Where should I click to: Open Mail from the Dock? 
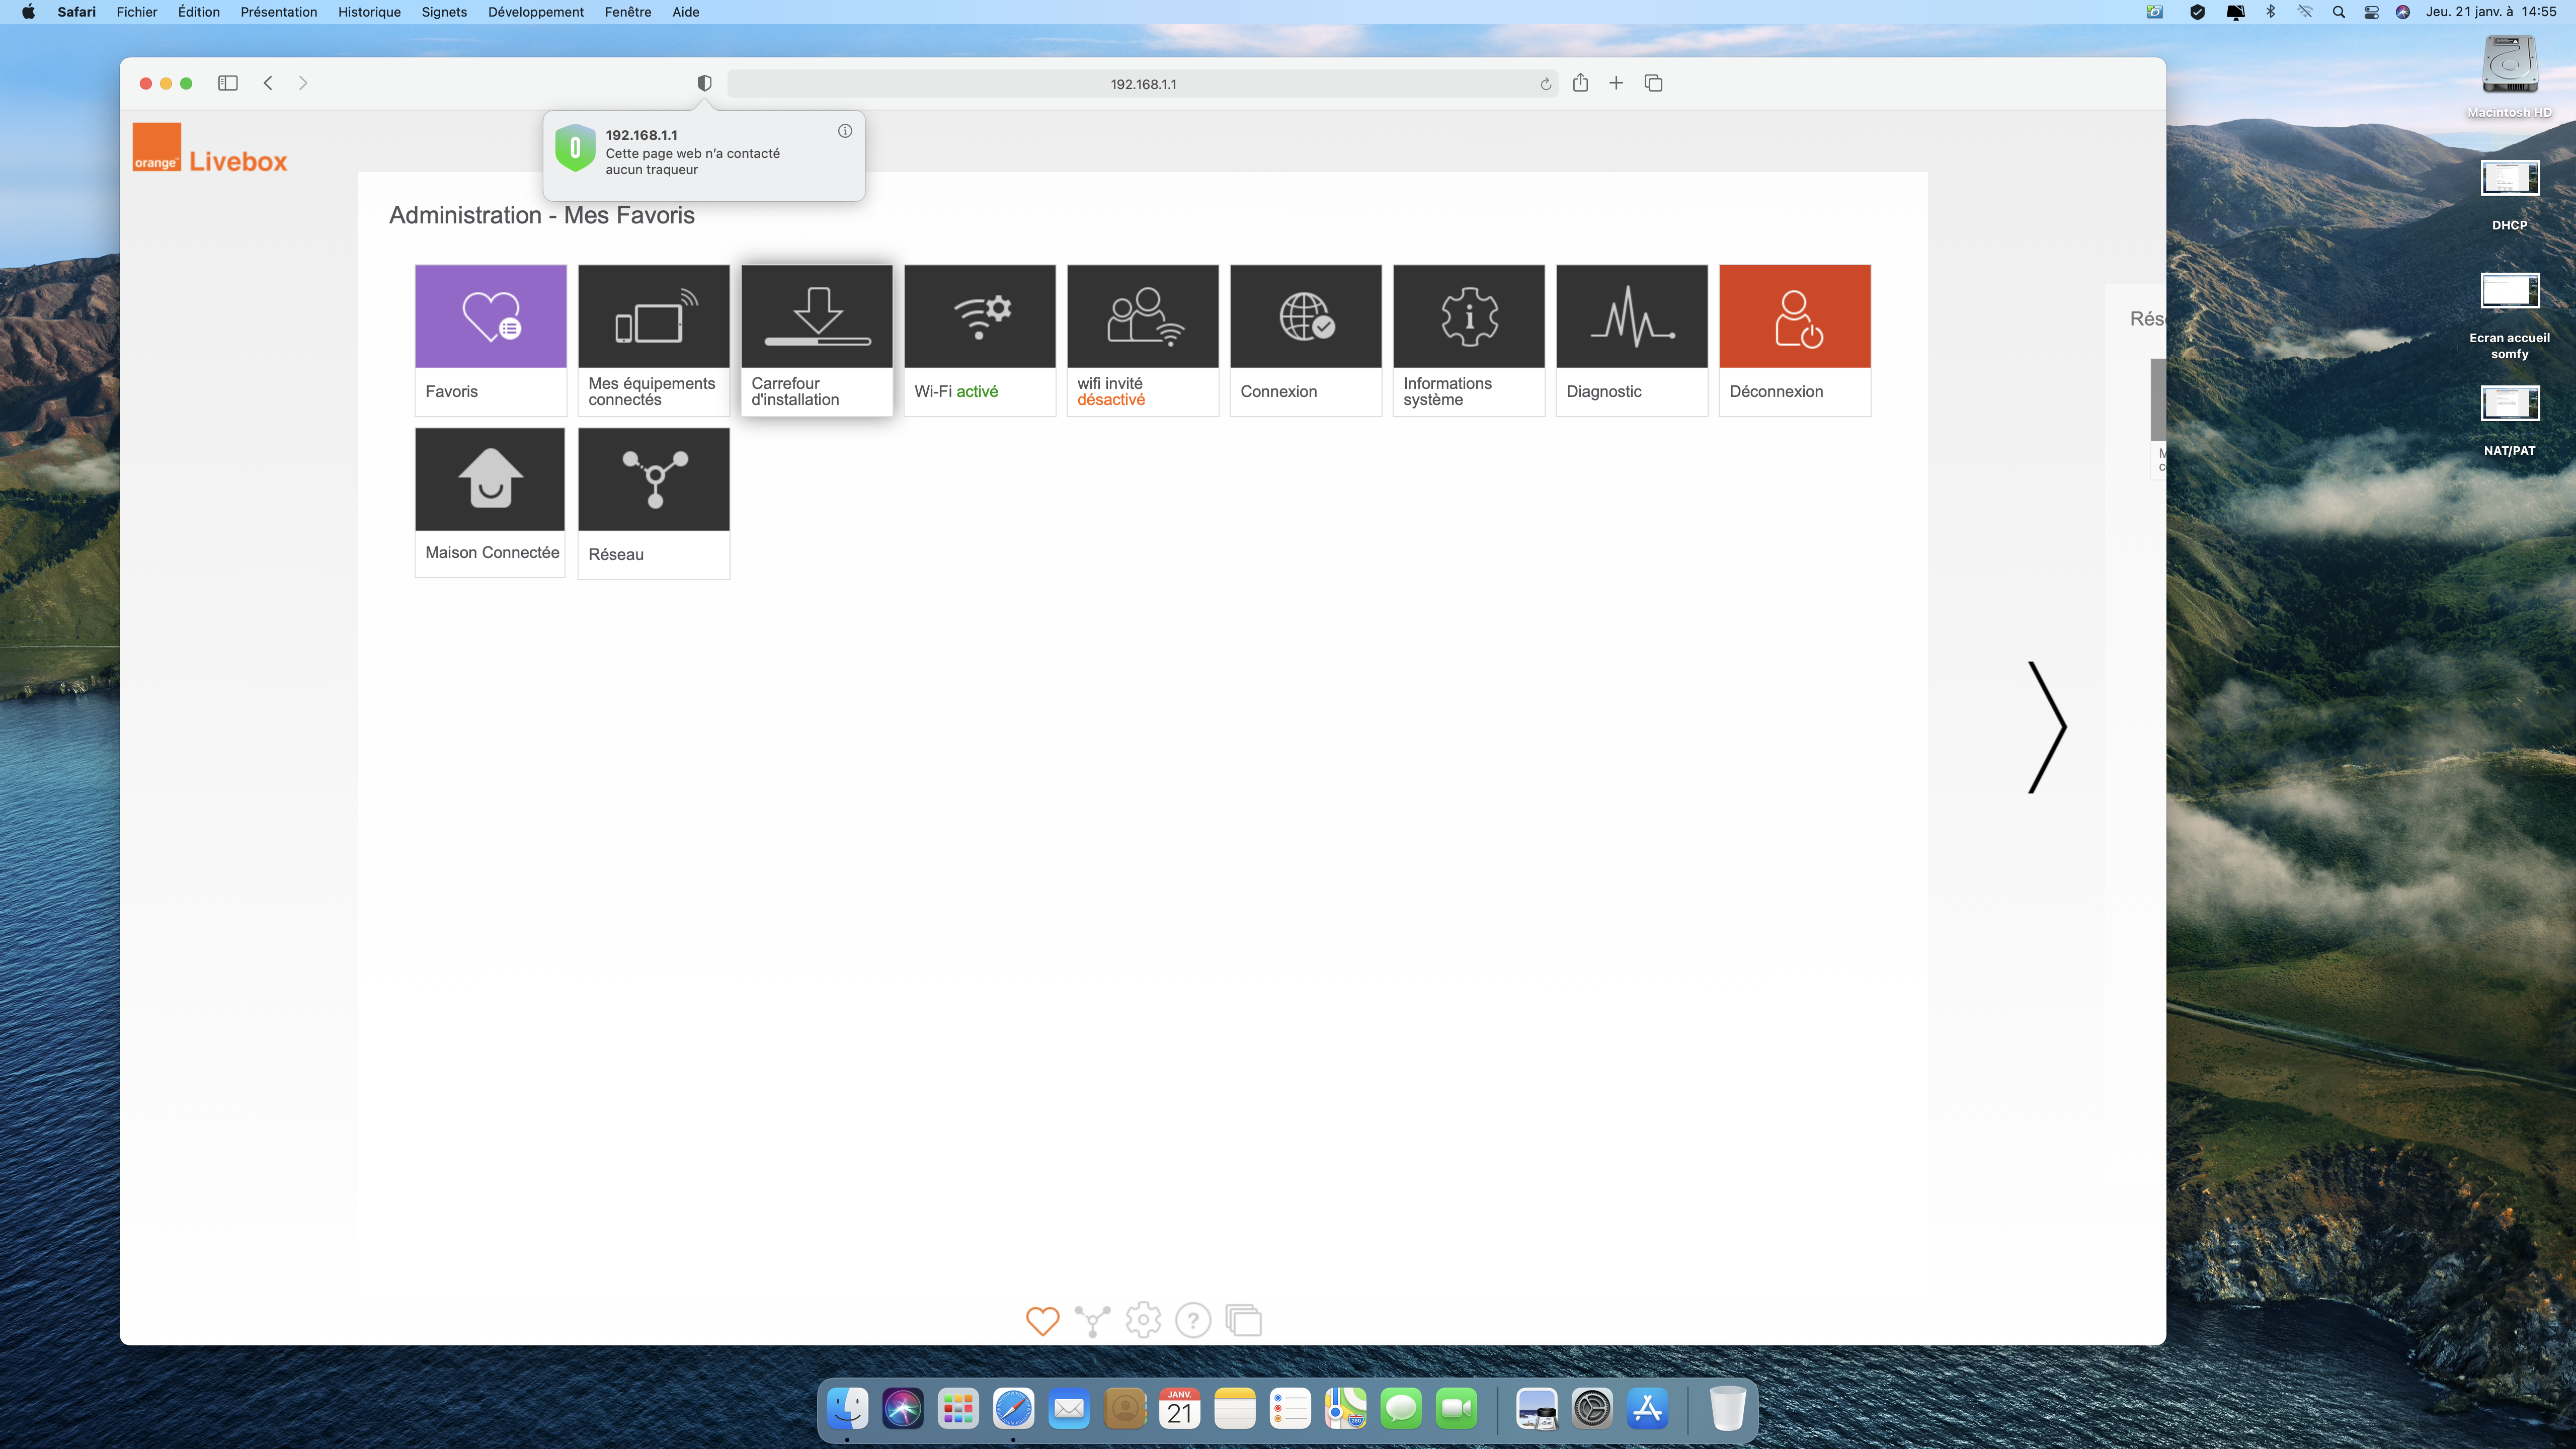coord(1069,1409)
